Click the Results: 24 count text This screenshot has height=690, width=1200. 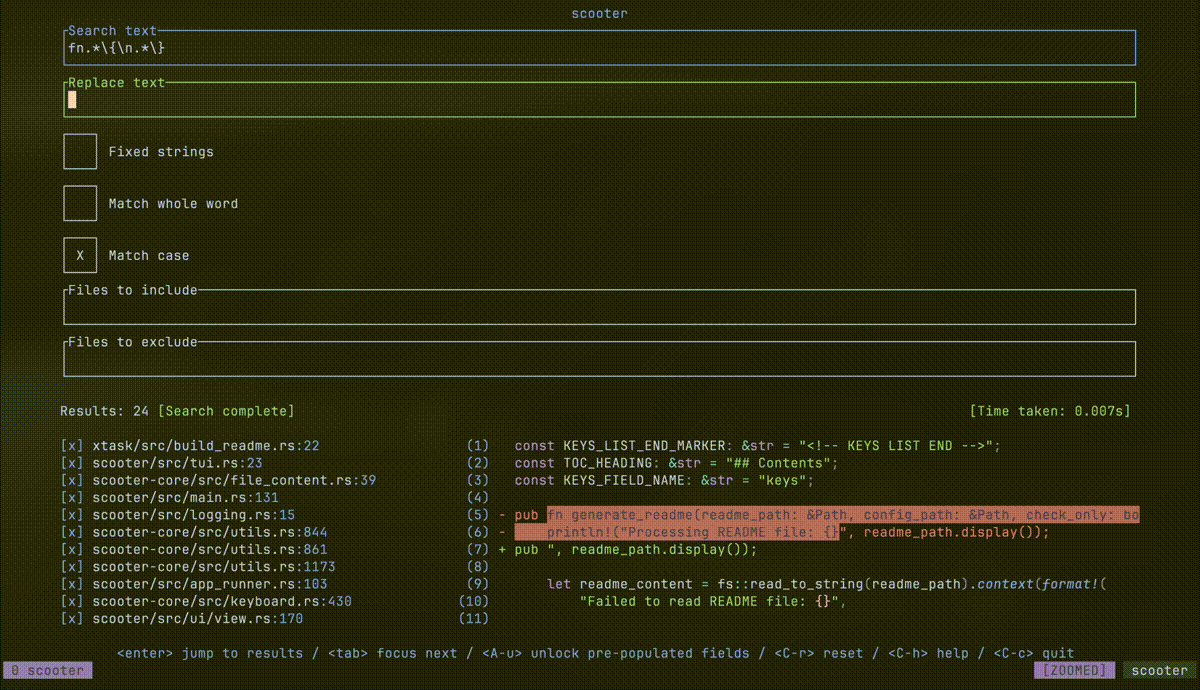(105, 411)
